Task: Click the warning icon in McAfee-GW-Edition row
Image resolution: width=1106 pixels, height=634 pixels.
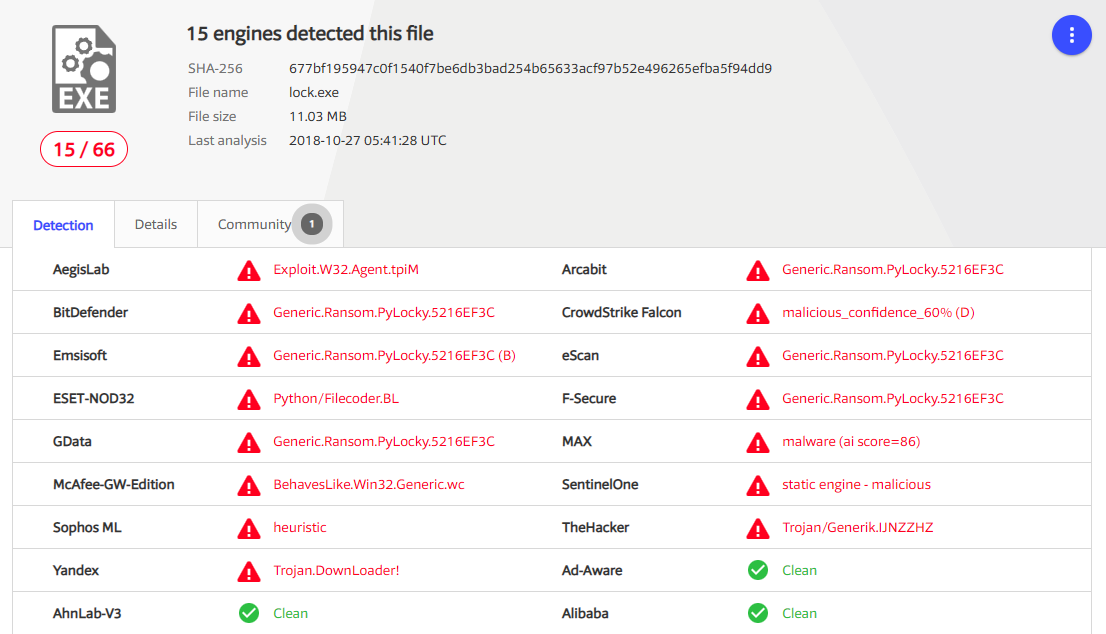Action: click(x=249, y=485)
